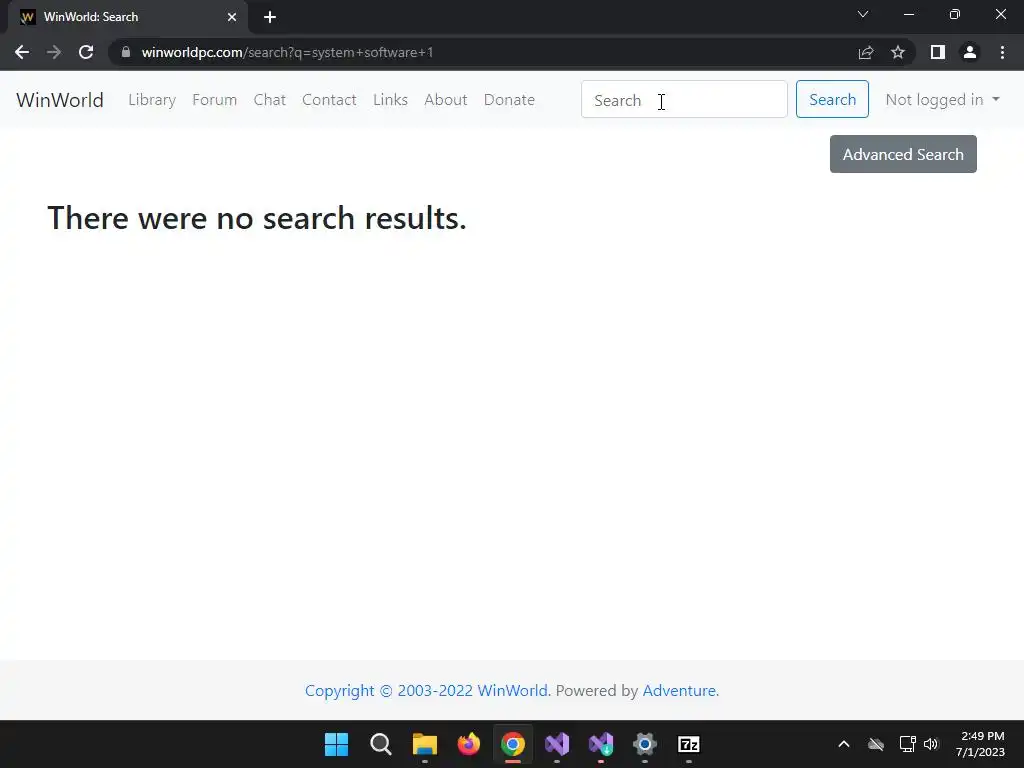
Task: Open the browser side panel
Action: click(938, 52)
